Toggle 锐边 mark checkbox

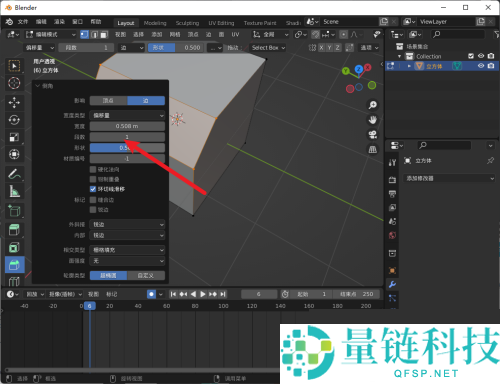(93, 210)
